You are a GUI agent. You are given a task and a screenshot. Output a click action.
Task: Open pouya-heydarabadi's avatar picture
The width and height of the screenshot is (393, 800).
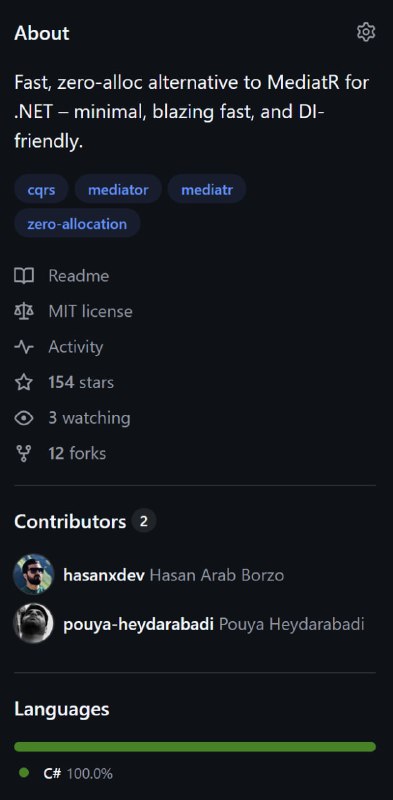(x=34, y=623)
